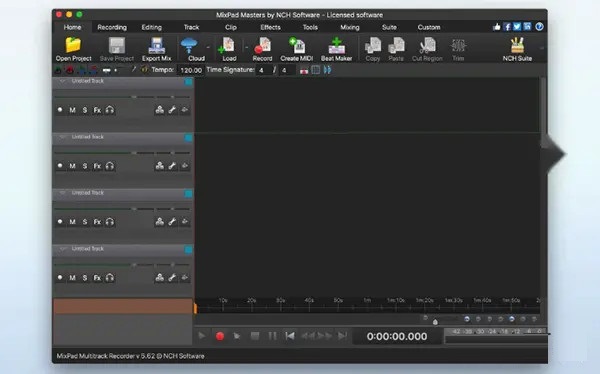Open the Effects tab
600x374 pixels.
tap(270, 27)
